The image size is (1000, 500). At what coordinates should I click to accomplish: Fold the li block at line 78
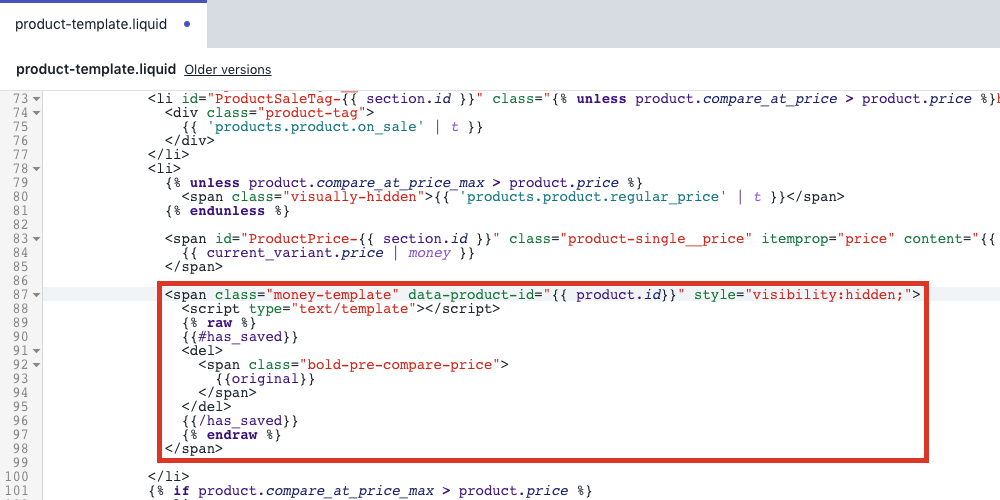coord(37,169)
